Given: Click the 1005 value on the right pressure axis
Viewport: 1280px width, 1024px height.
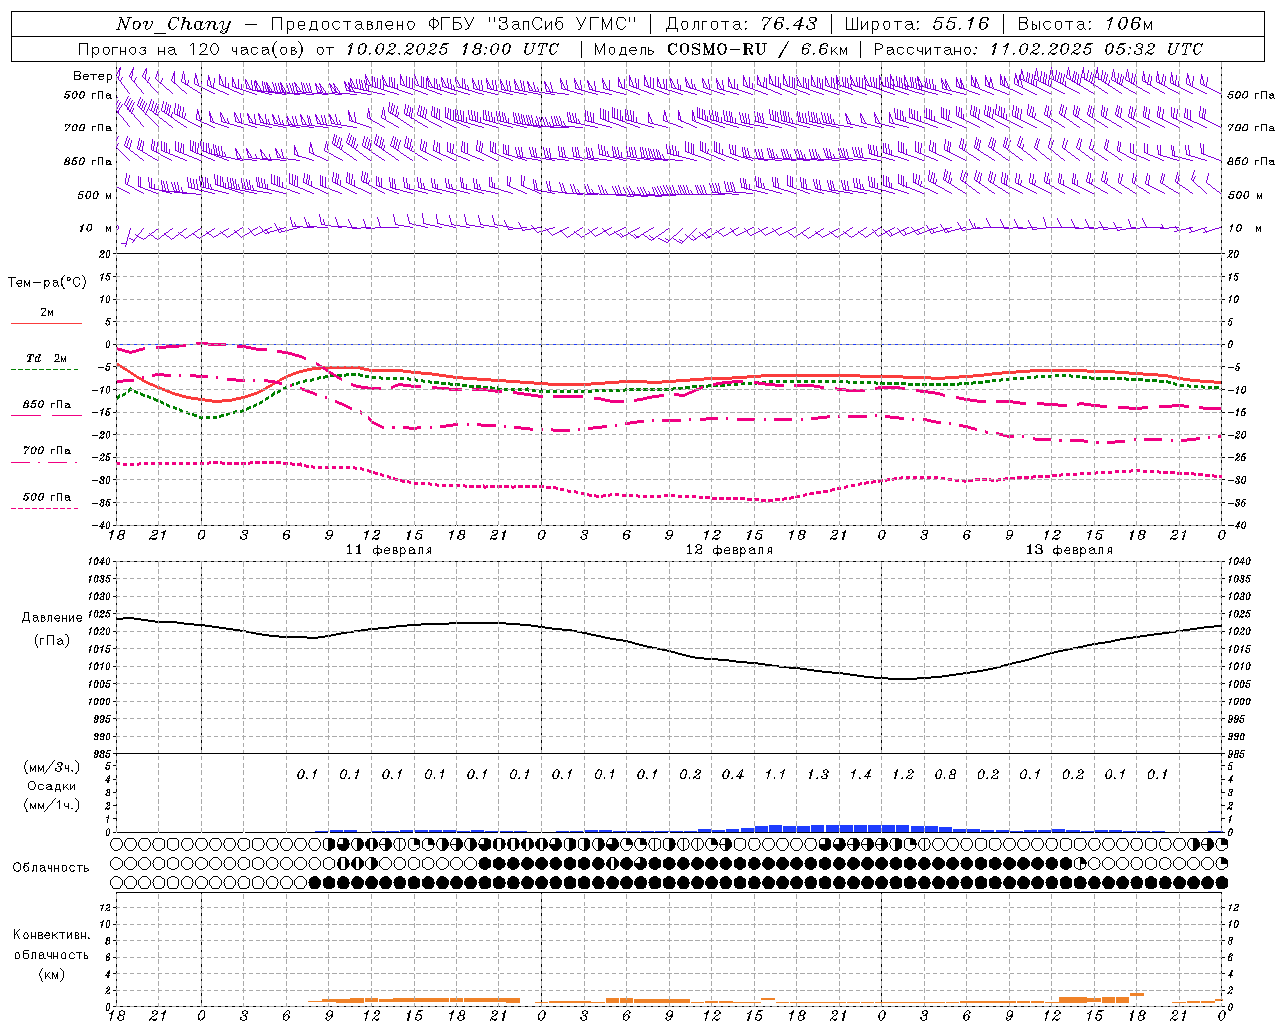Looking at the screenshot, I should point(1239,684).
